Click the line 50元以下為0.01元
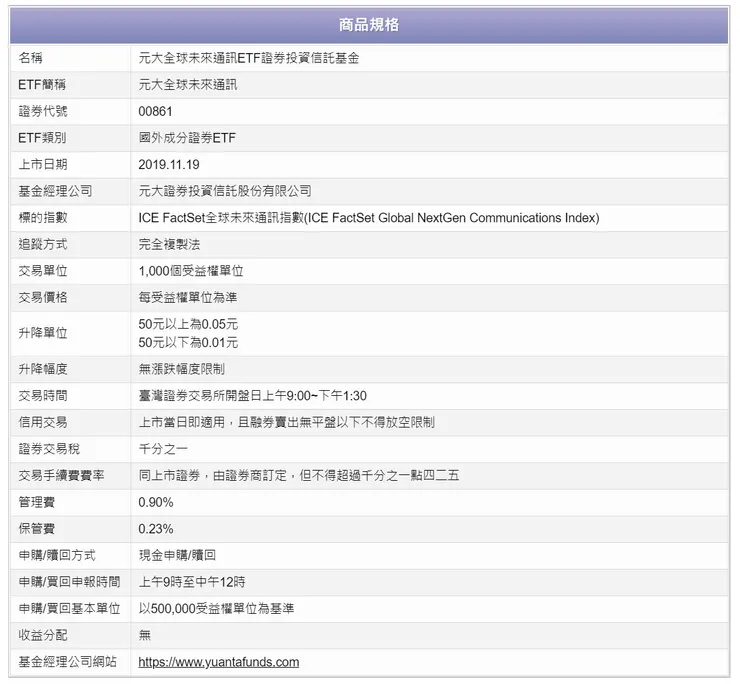 (x=188, y=342)
